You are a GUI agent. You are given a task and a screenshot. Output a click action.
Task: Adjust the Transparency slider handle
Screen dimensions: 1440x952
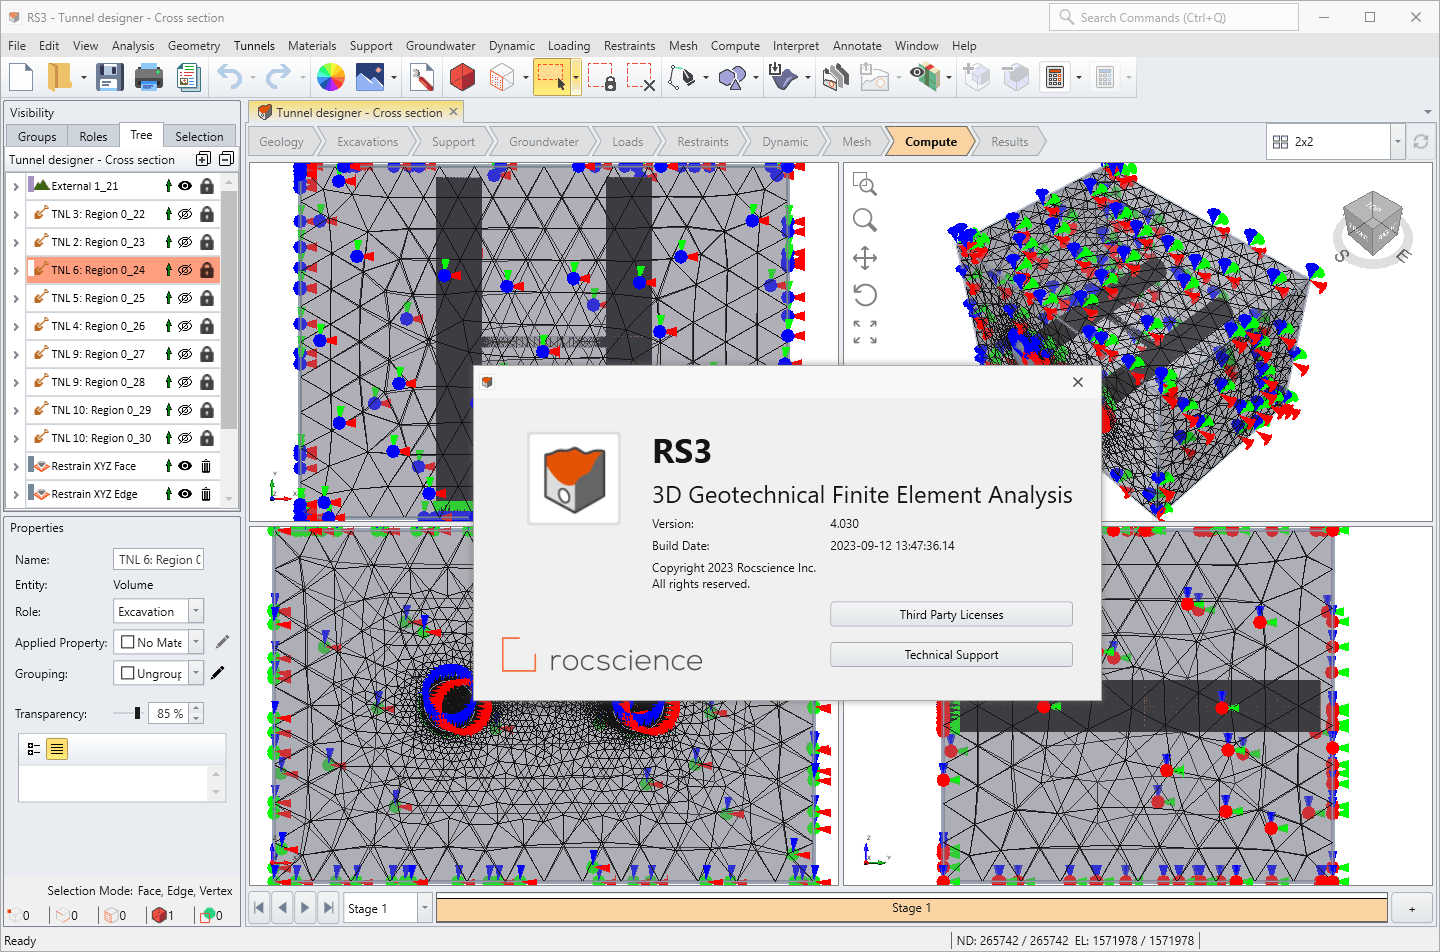[x=137, y=713]
